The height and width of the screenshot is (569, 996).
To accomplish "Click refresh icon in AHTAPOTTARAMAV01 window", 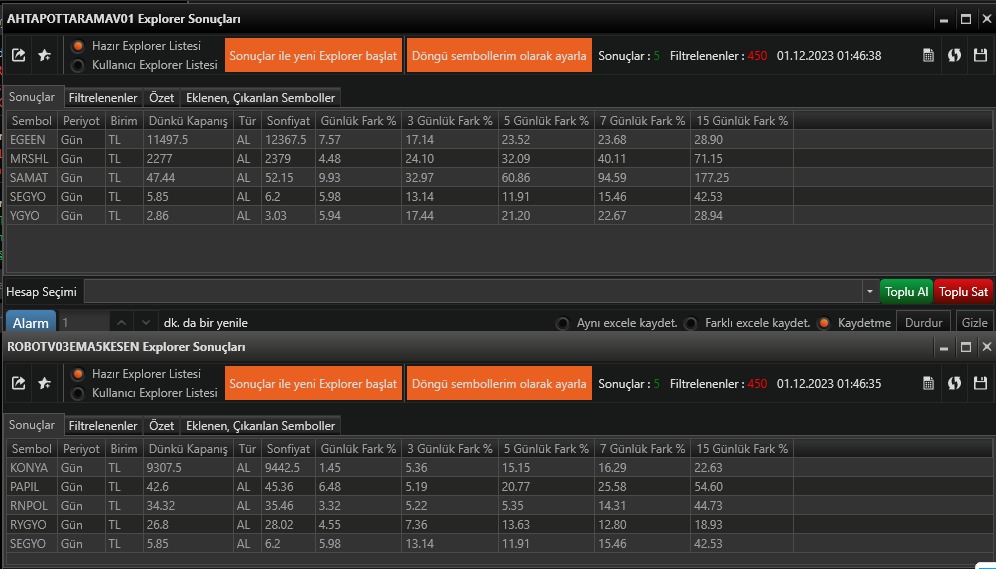I will [954, 55].
